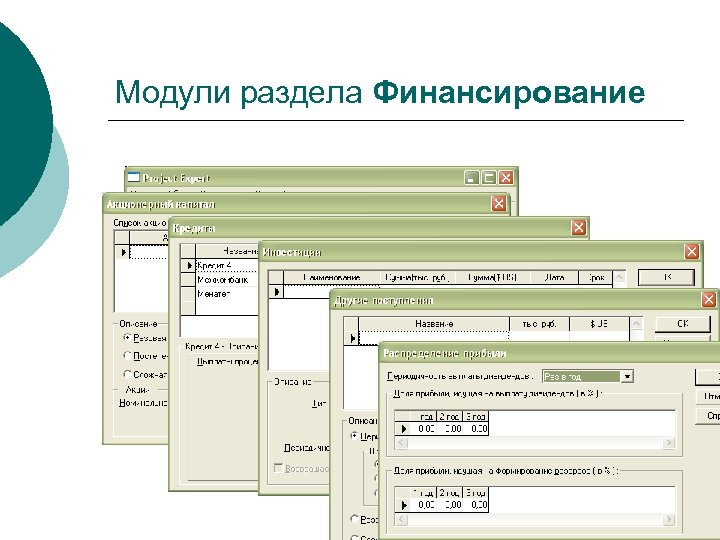Image resolution: width=720 pixels, height=540 pixels.
Task: Click the row selector arrow in the Другие поступления table
Action: [351, 338]
